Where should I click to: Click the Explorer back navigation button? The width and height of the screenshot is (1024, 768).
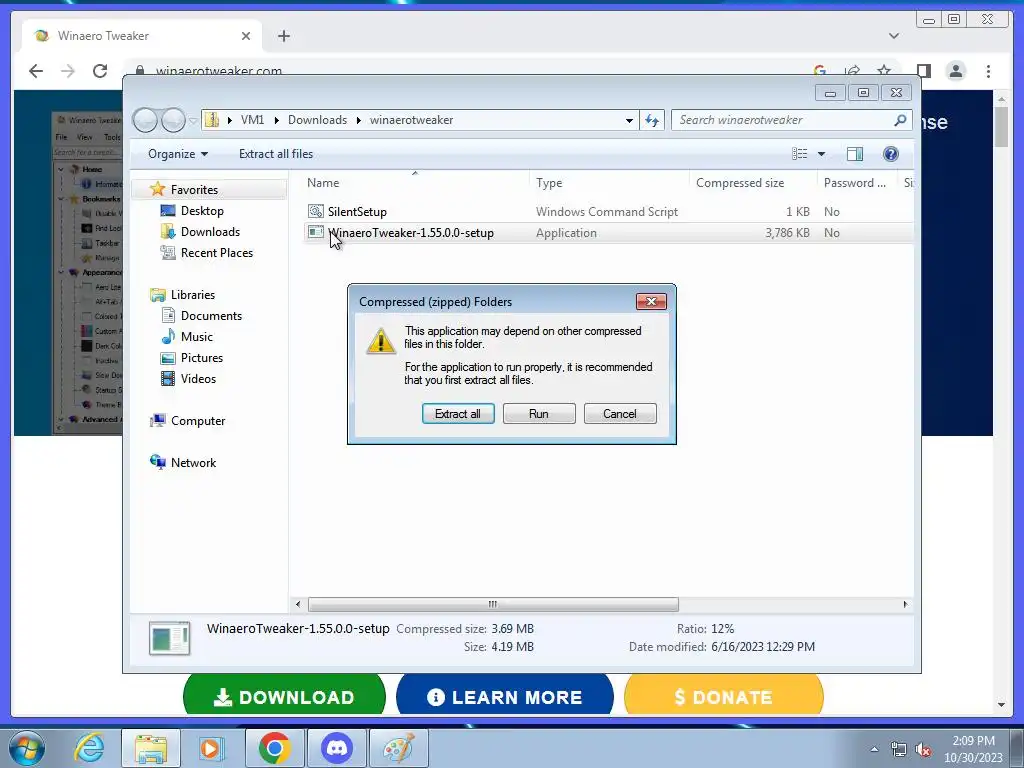coord(145,120)
